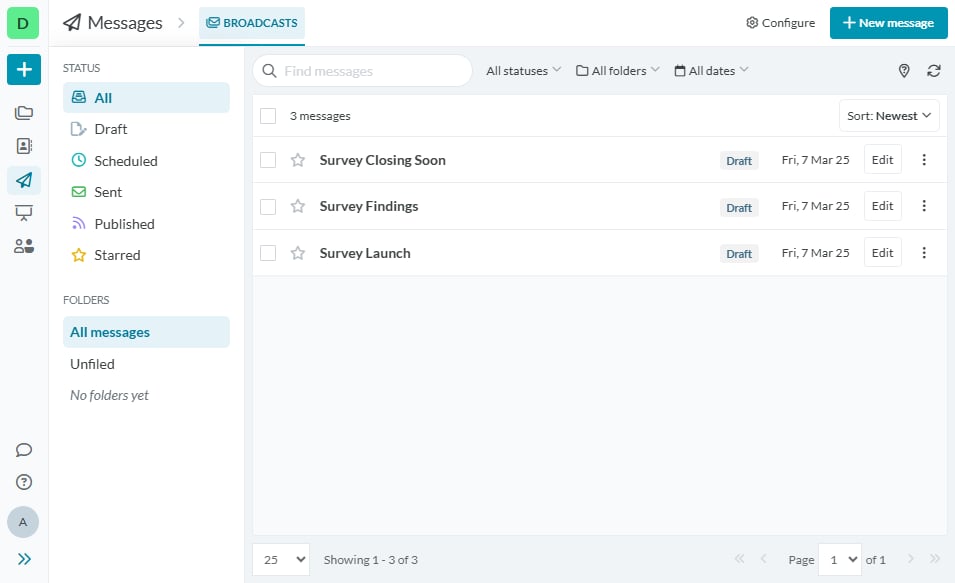
Task: Open the presentation board sidebar icon
Action: 24,213
